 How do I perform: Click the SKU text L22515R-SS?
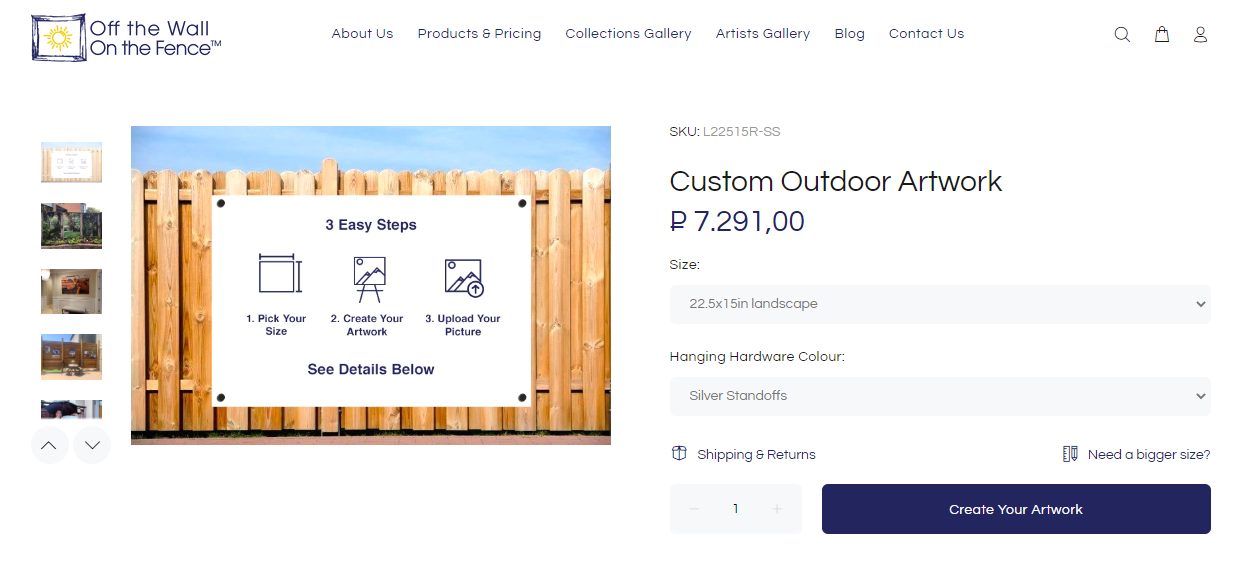click(742, 132)
